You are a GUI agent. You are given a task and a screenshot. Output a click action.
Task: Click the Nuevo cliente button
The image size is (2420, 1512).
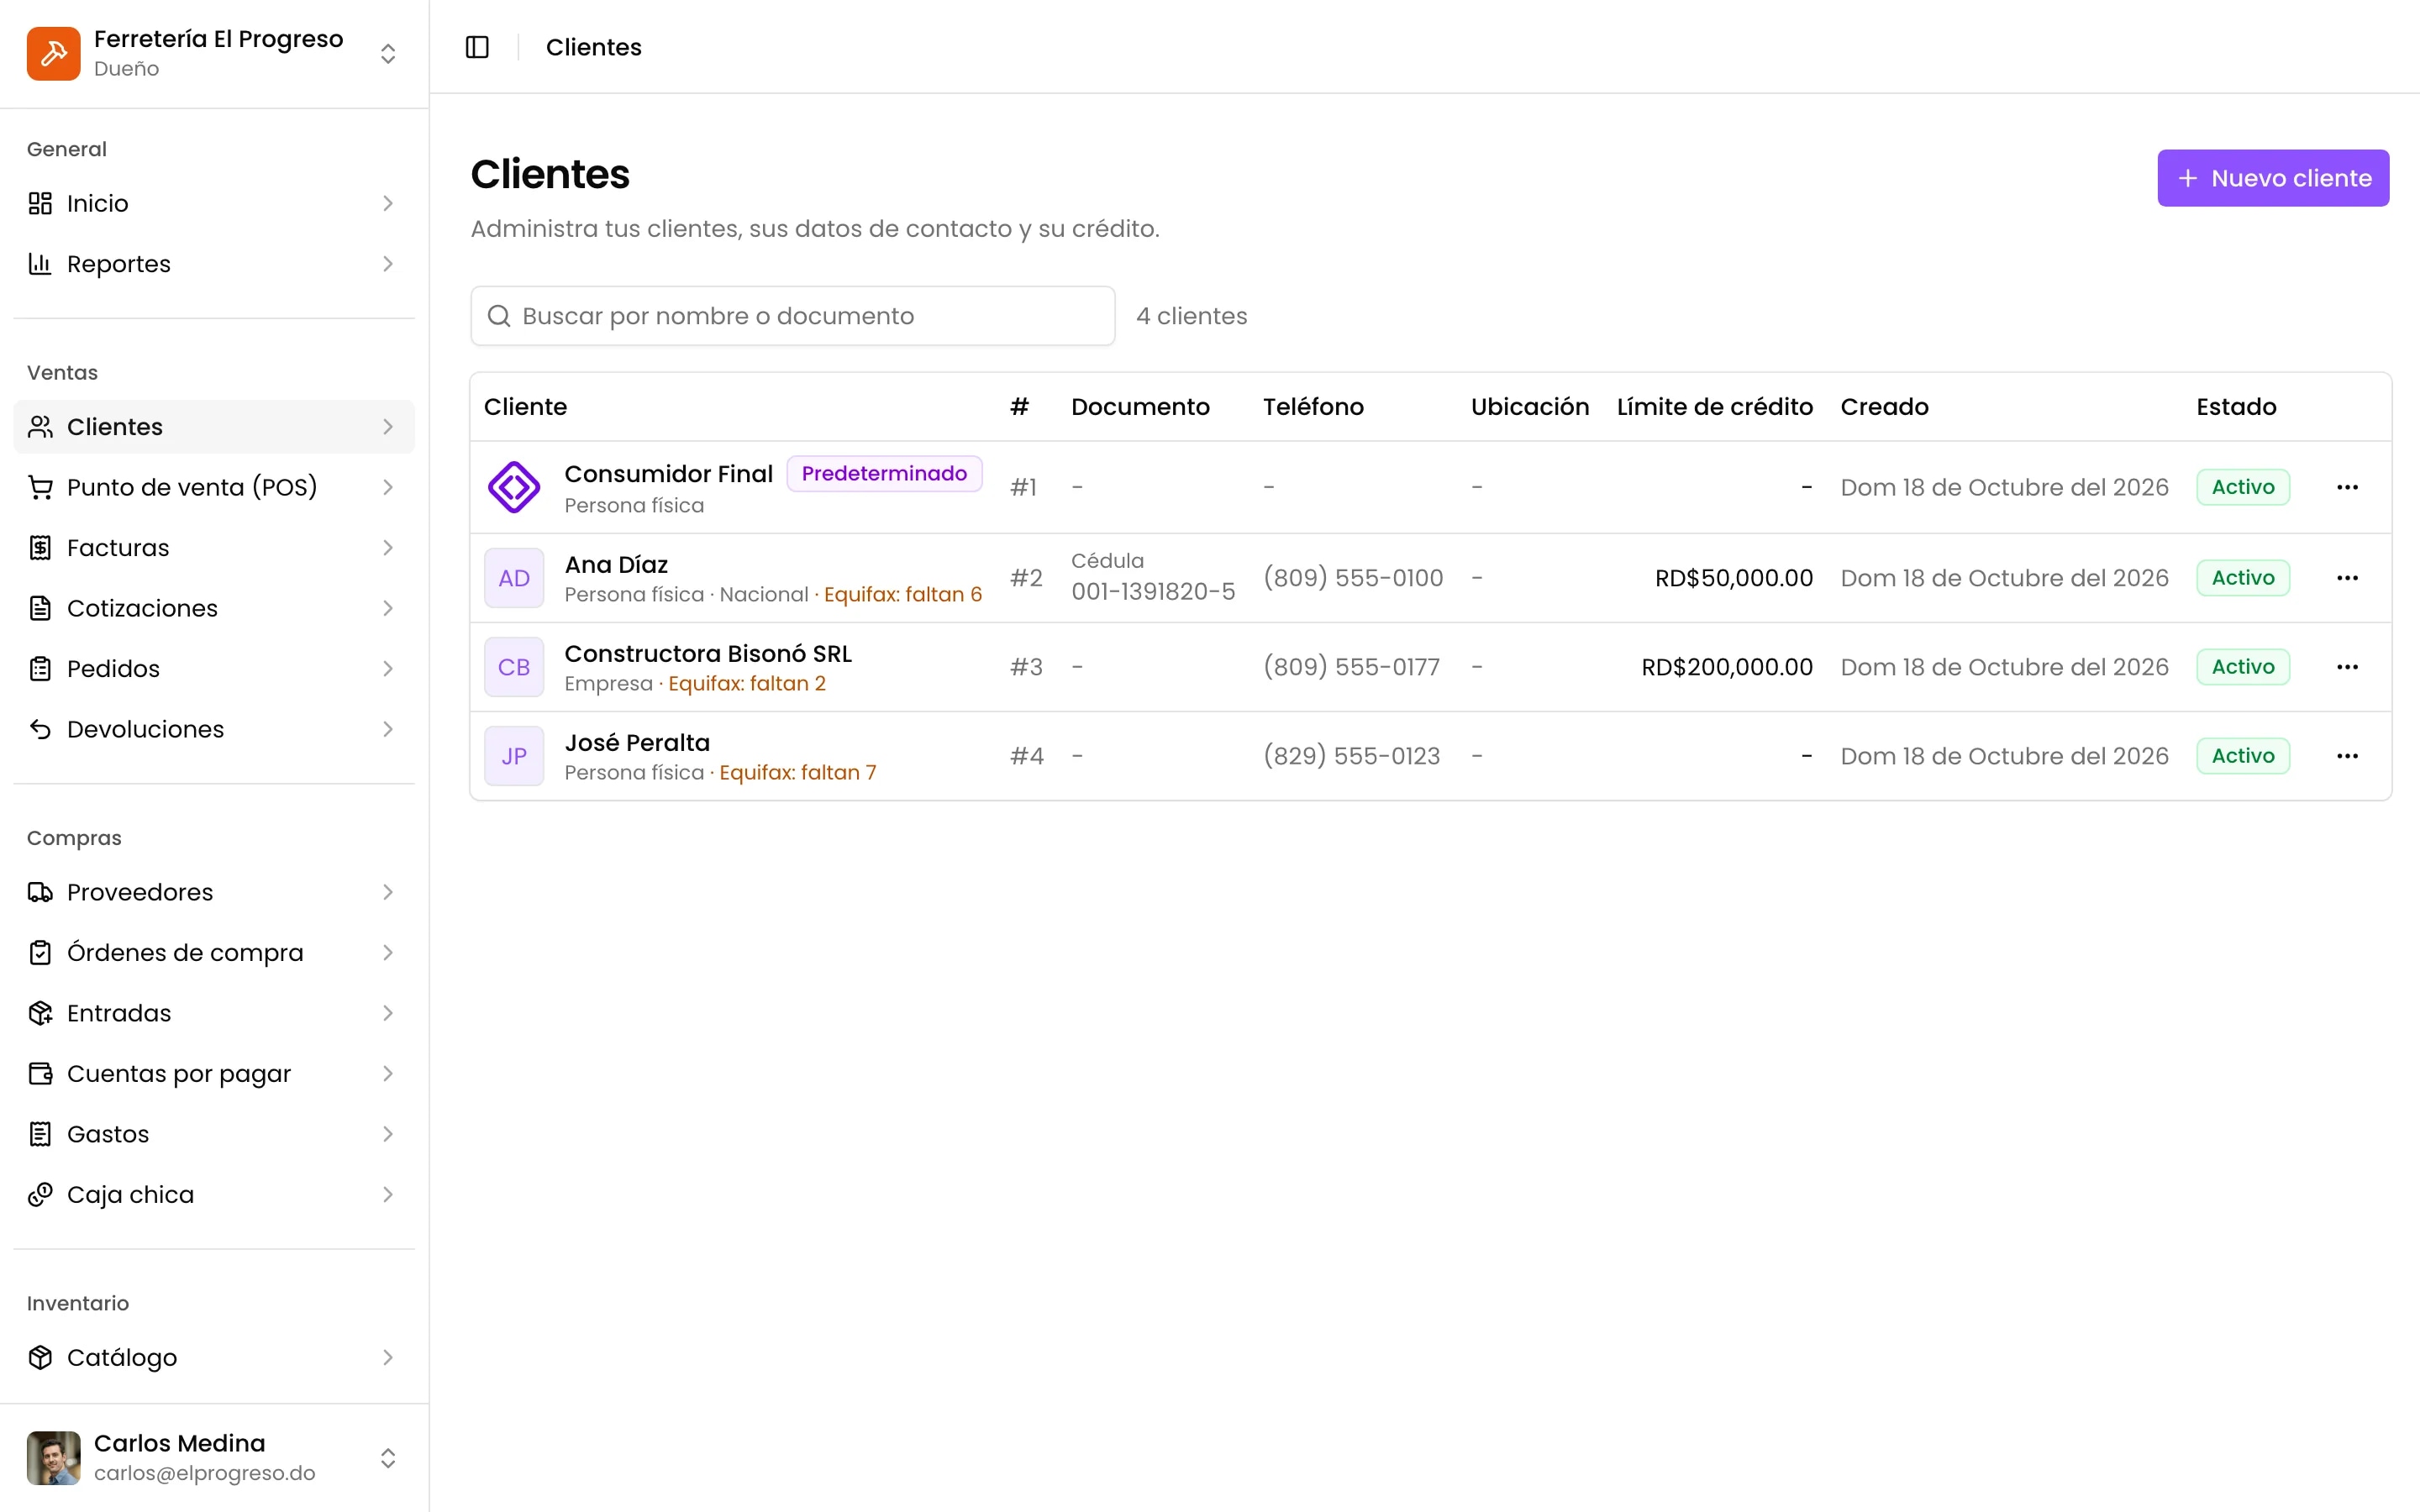(x=2272, y=178)
